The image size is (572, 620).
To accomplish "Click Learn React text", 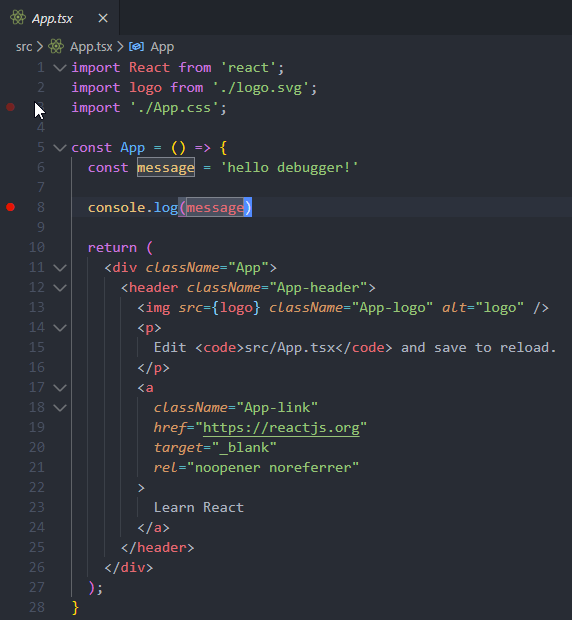I will [198, 507].
